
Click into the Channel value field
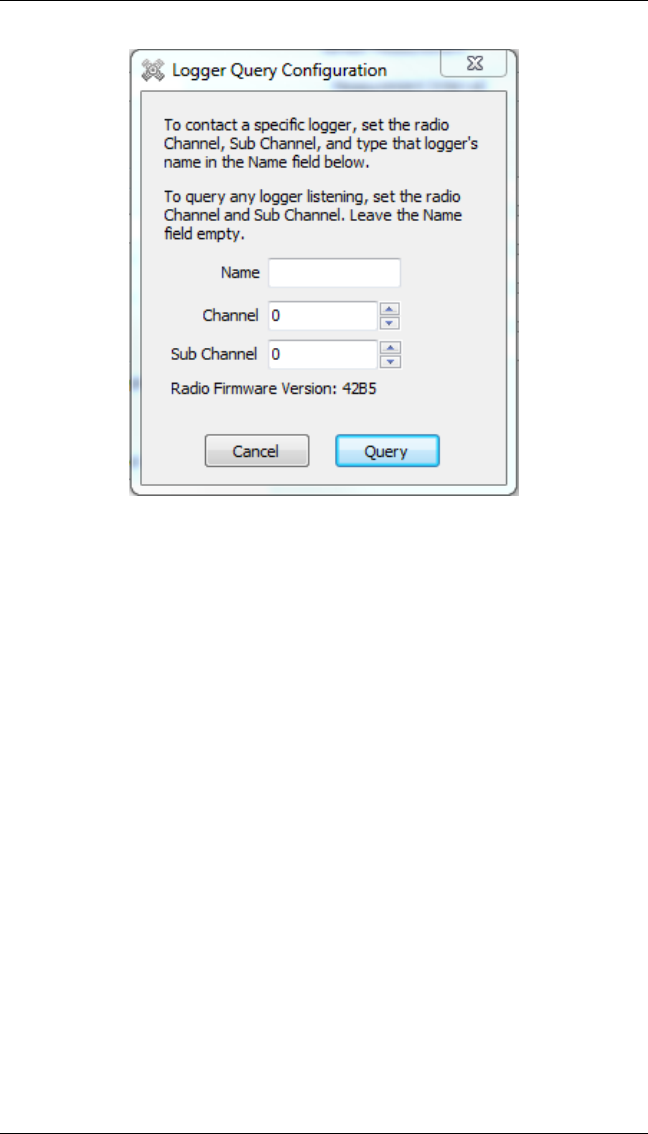click(x=323, y=315)
